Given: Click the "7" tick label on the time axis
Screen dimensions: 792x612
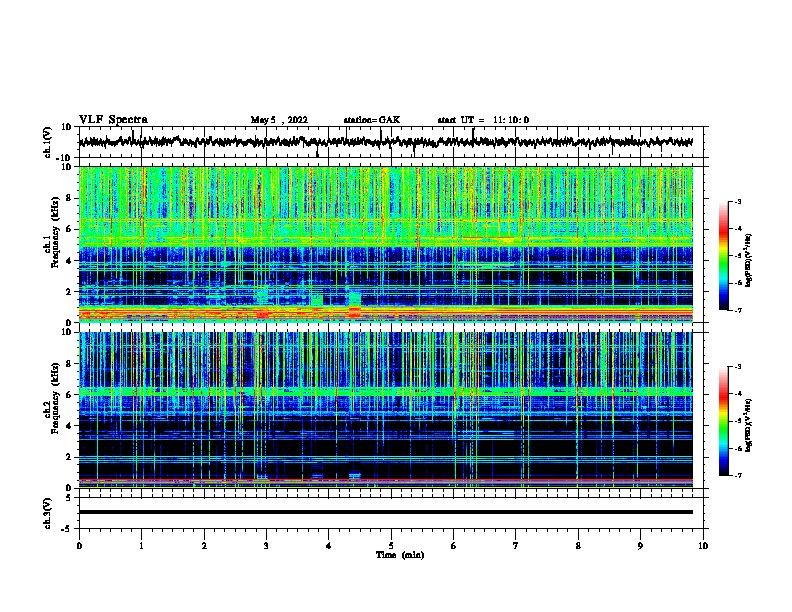Looking at the screenshot, I should (x=516, y=546).
